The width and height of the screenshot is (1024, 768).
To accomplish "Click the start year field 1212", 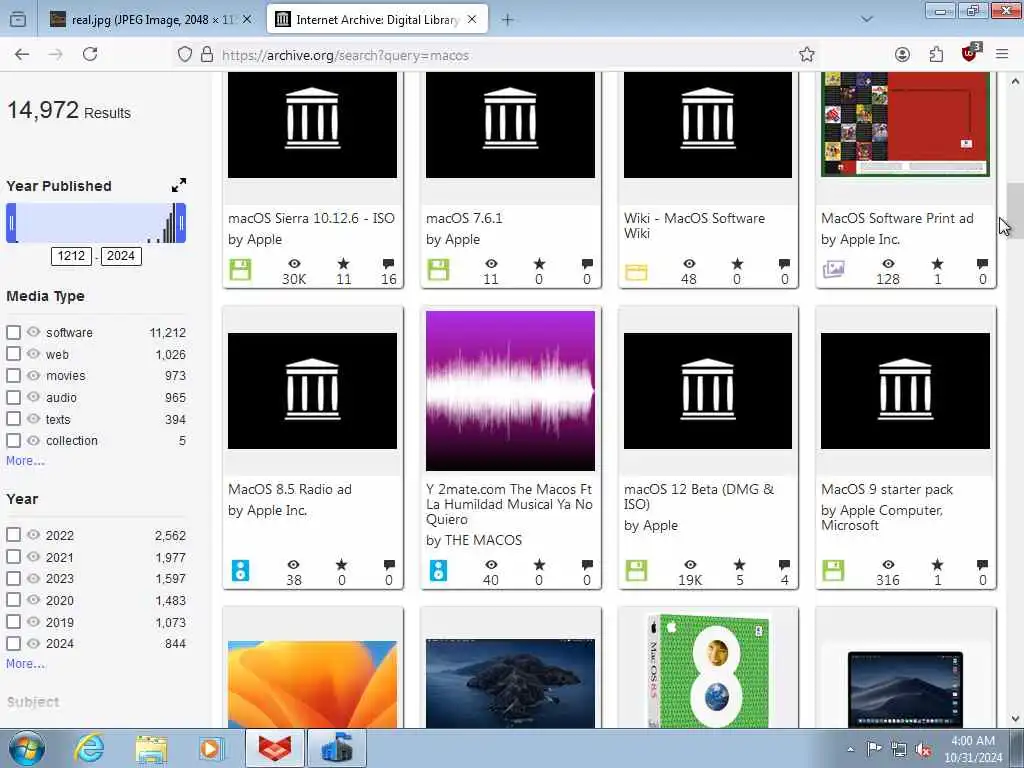I will pyautogui.click(x=71, y=255).
